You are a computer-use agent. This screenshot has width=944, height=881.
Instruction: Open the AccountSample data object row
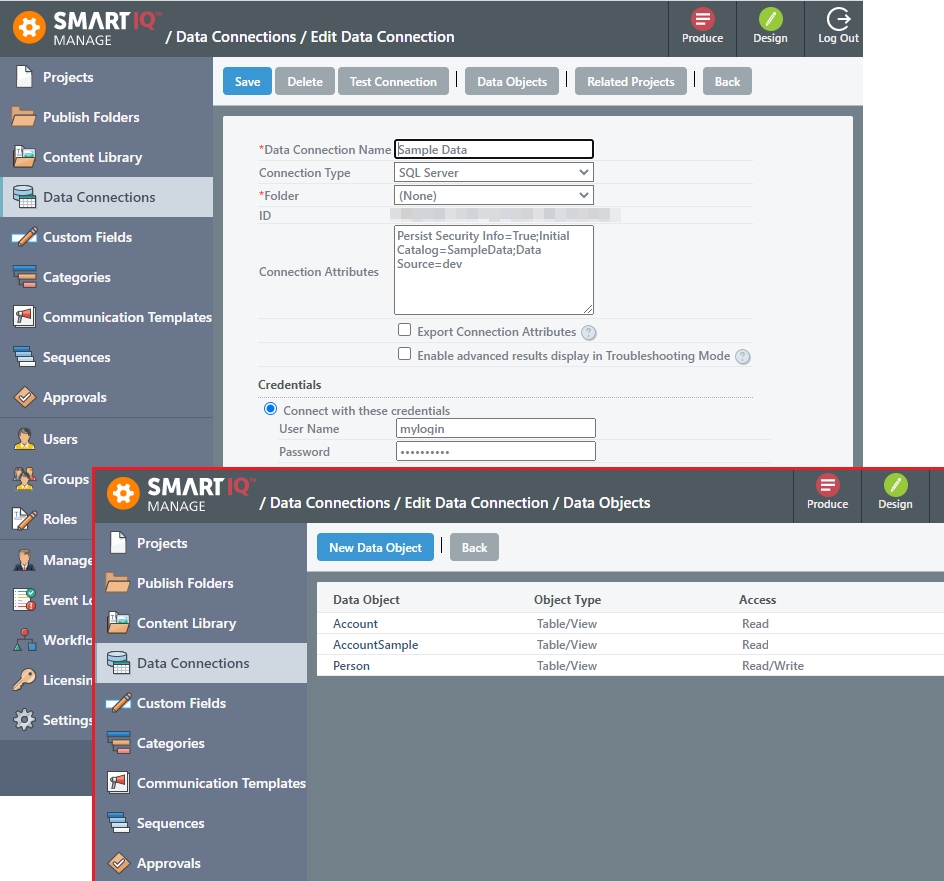[x=630, y=644]
